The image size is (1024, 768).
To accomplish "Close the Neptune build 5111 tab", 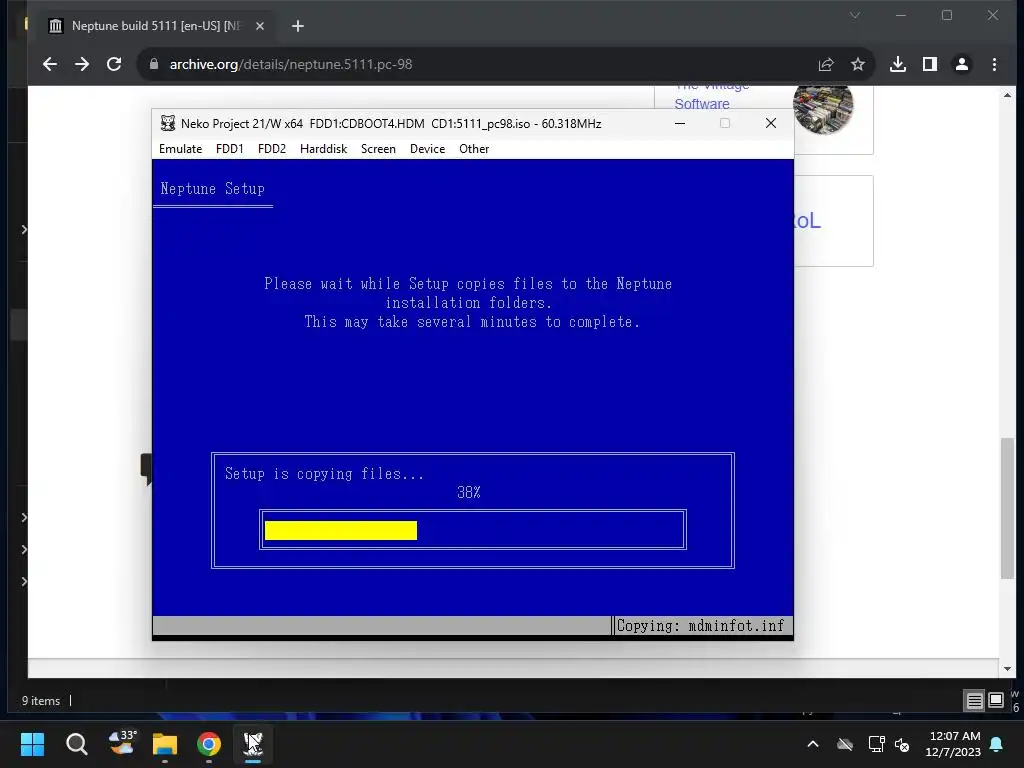I will (260, 25).
